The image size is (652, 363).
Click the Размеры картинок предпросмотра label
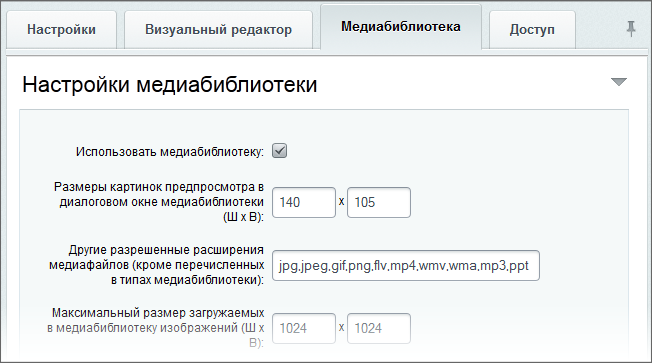161,202
